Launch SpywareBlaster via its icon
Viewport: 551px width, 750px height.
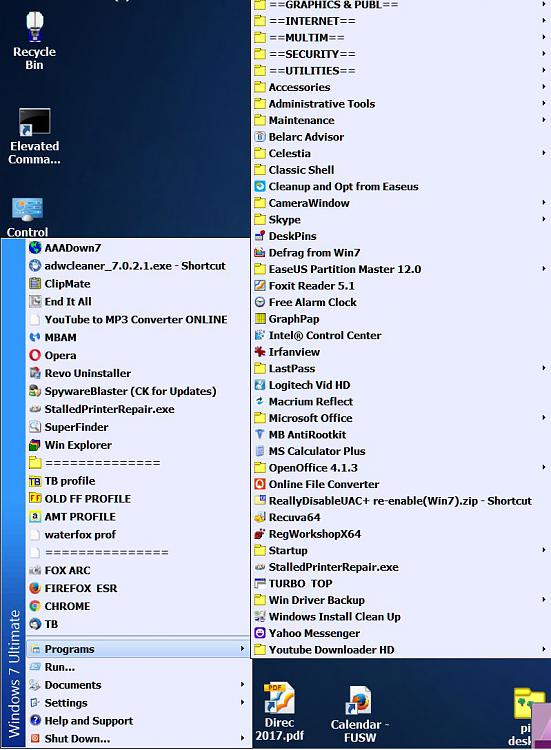35,391
